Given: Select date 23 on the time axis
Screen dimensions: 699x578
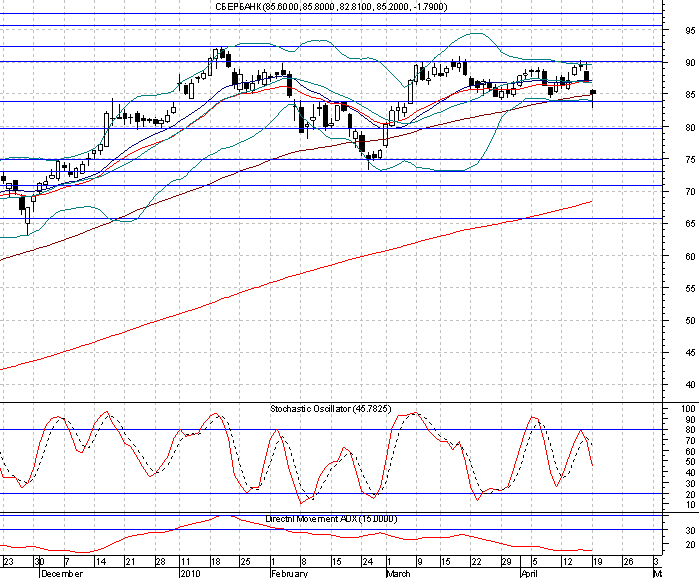Looking at the screenshot, I should tap(8, 562).
